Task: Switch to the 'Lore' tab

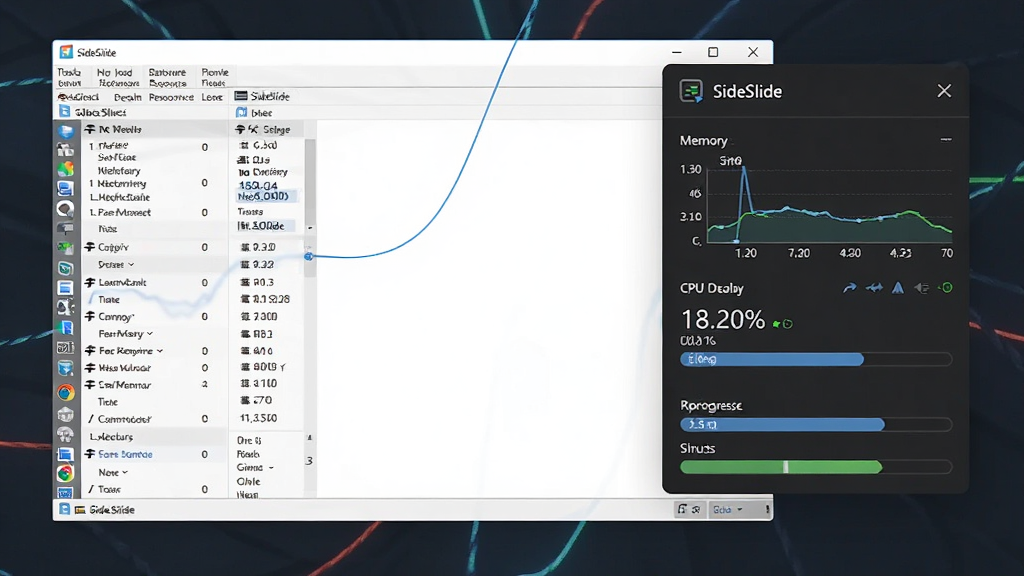Action: click(x=212, y=97)
